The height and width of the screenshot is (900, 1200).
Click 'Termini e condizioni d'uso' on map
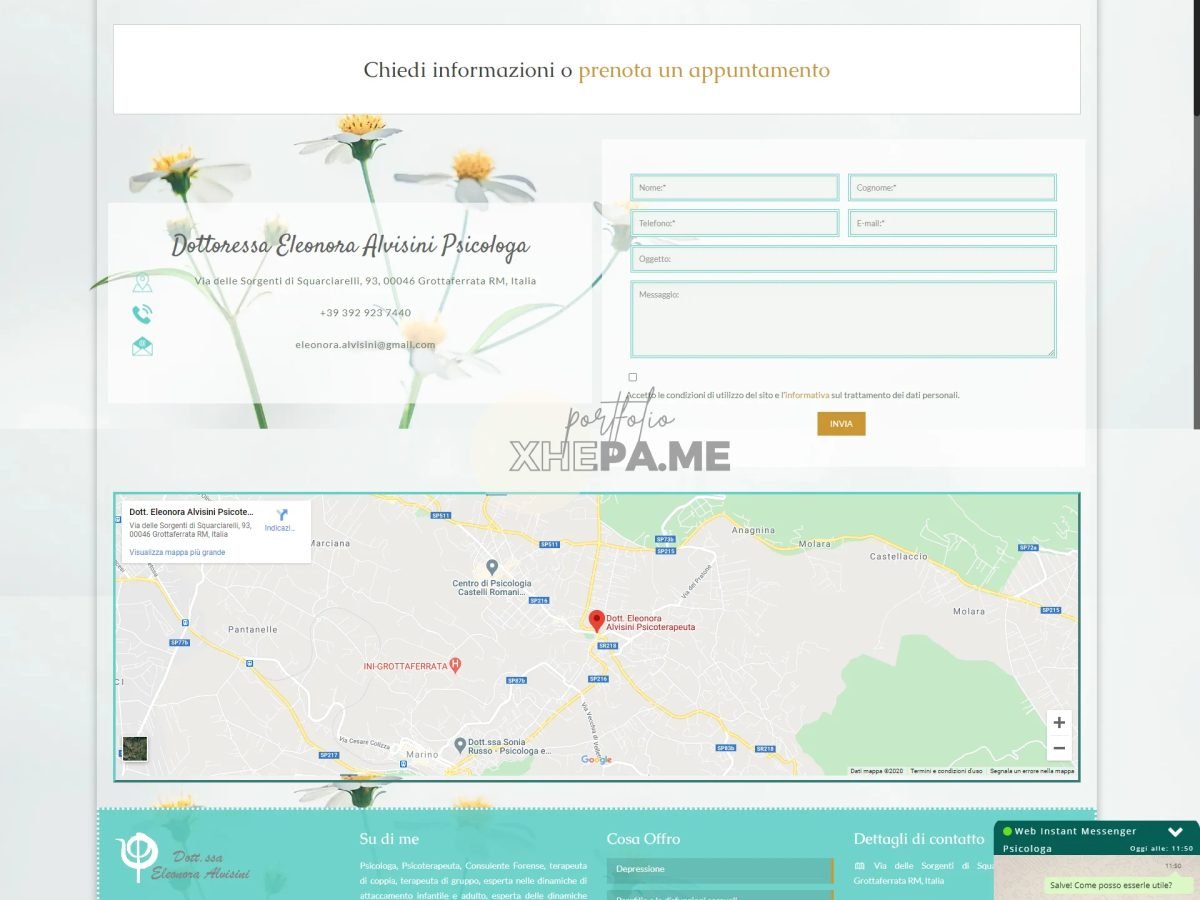(946, 771)
